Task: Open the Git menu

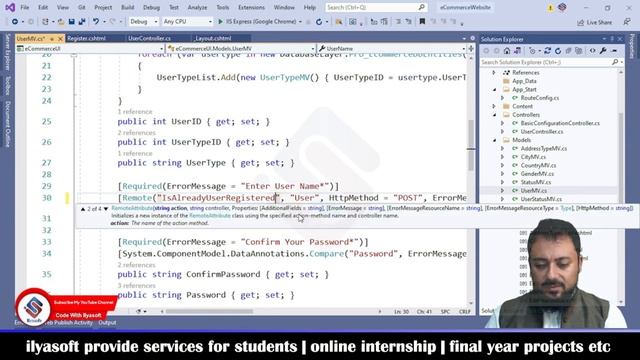Action: pyautogui.click(x=82, y=7)
